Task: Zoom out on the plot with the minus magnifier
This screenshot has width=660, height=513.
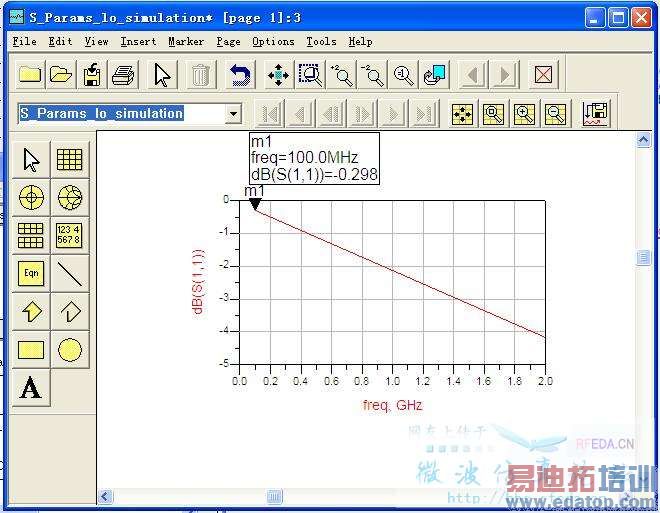Action: [x=555, y=114]
